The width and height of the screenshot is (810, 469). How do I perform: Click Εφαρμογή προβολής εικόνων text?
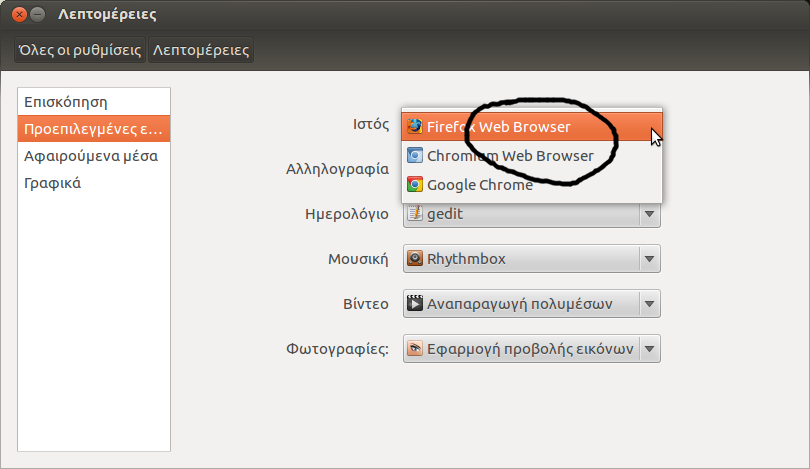point(530,349)
